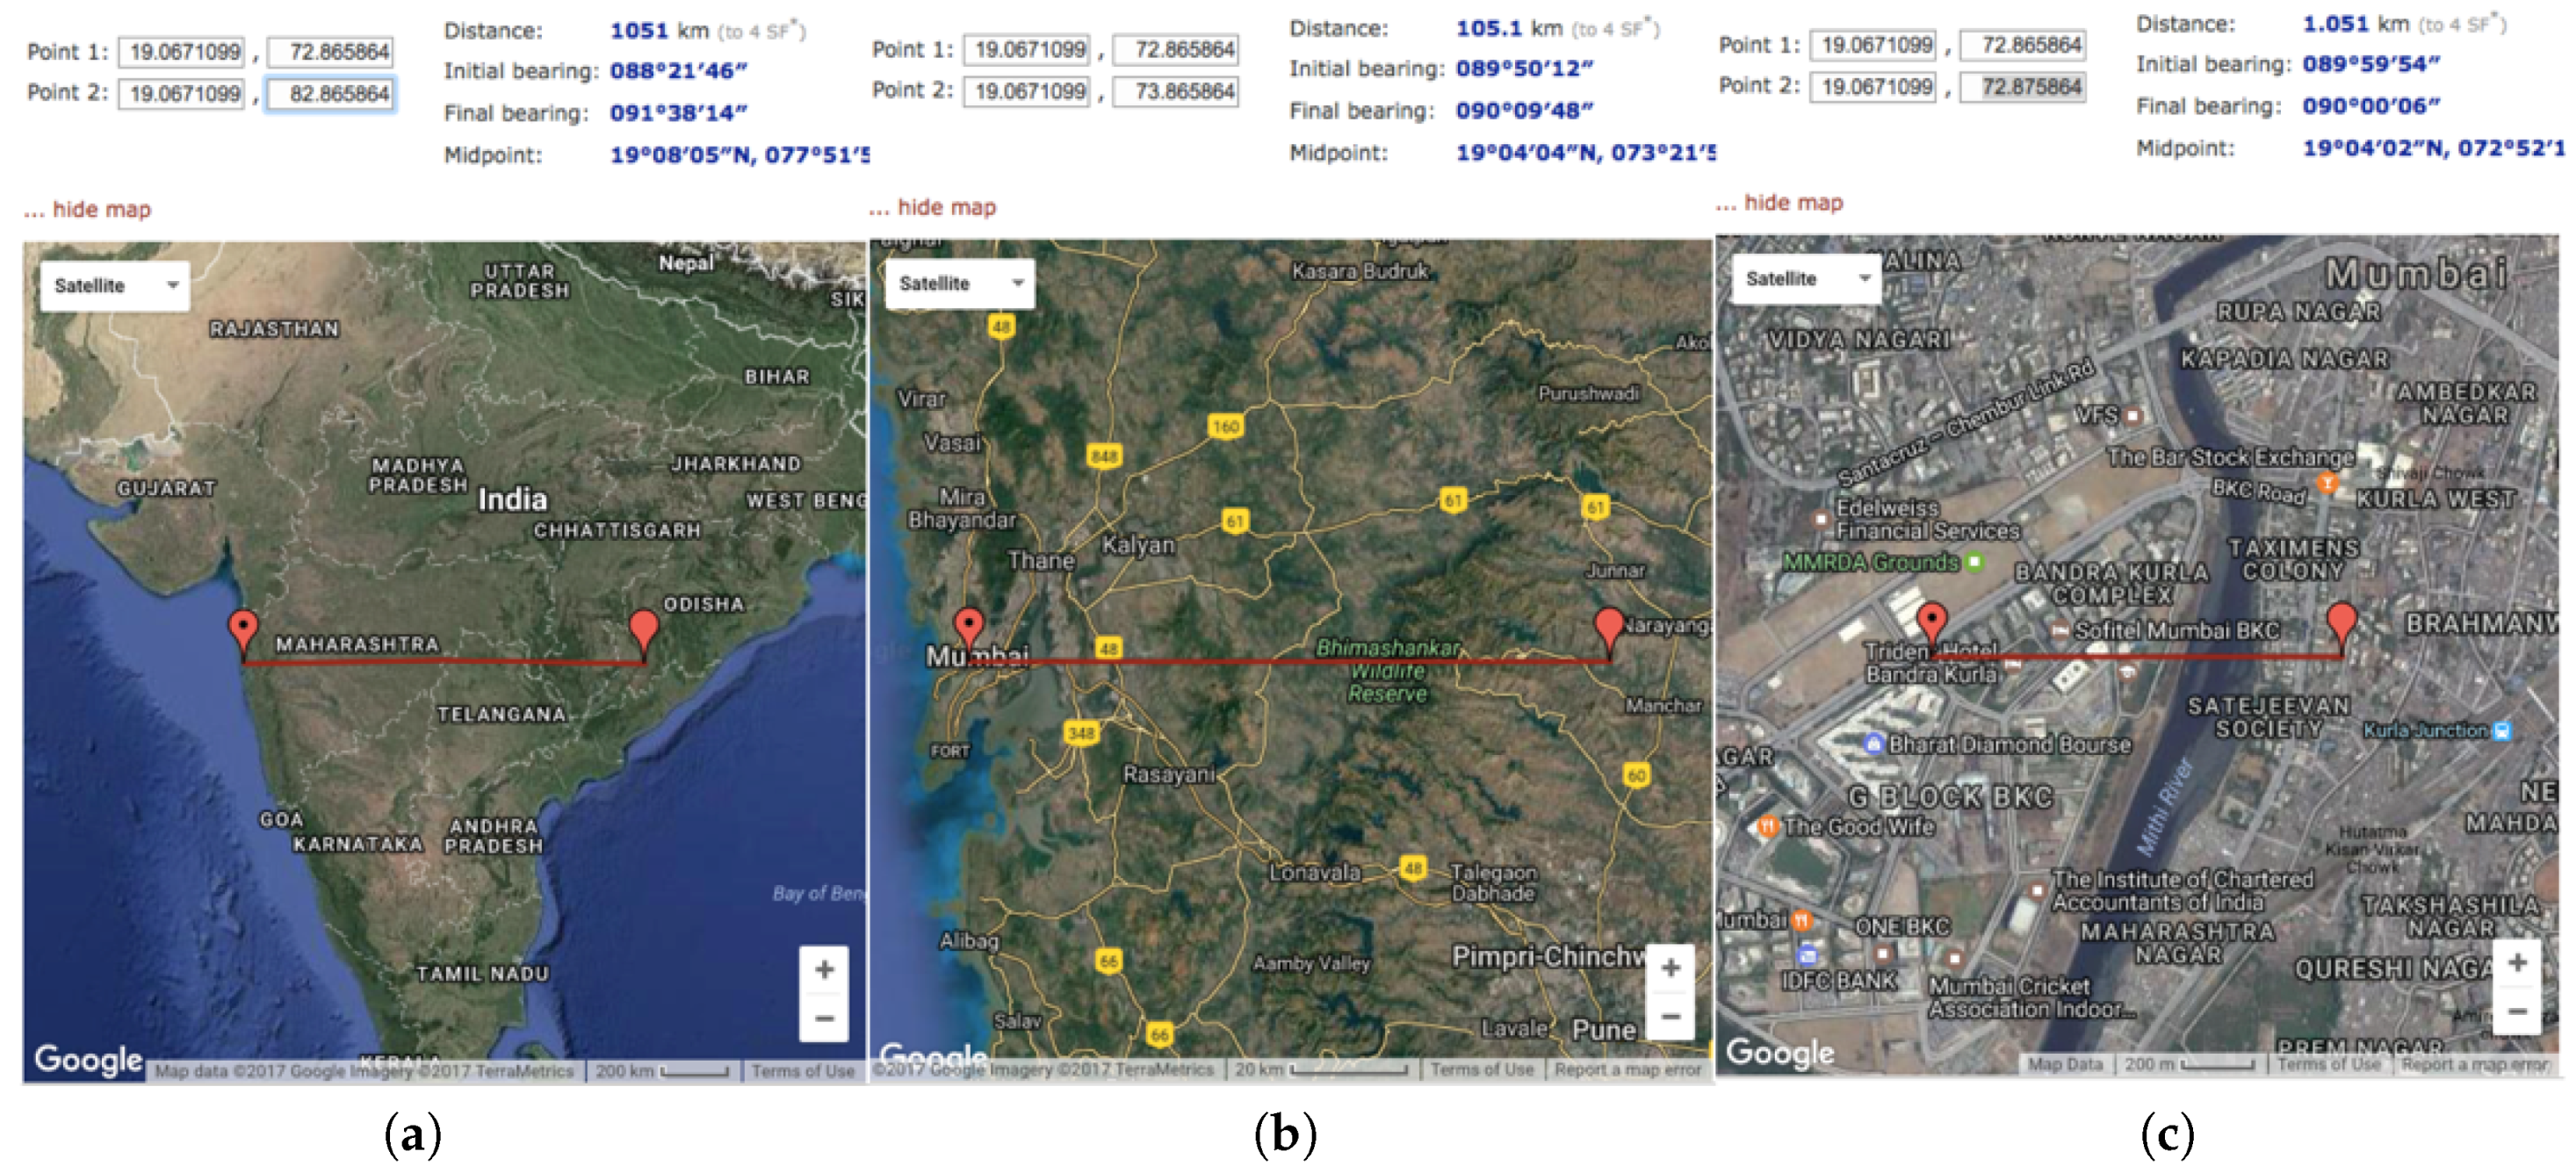
Task: Zoom in on map (a) with the plus button
Action: 824,969
